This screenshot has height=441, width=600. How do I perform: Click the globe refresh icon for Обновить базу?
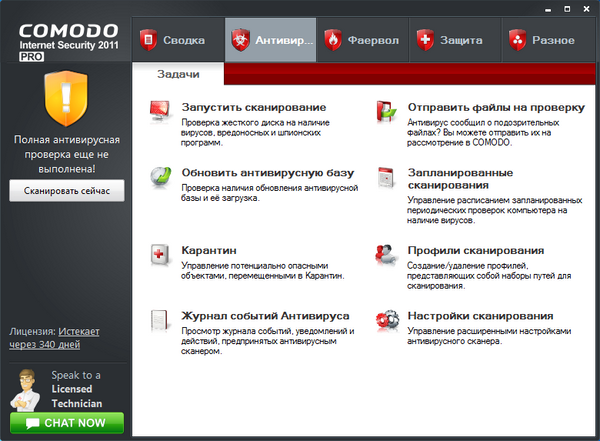[x=160, y=177]
